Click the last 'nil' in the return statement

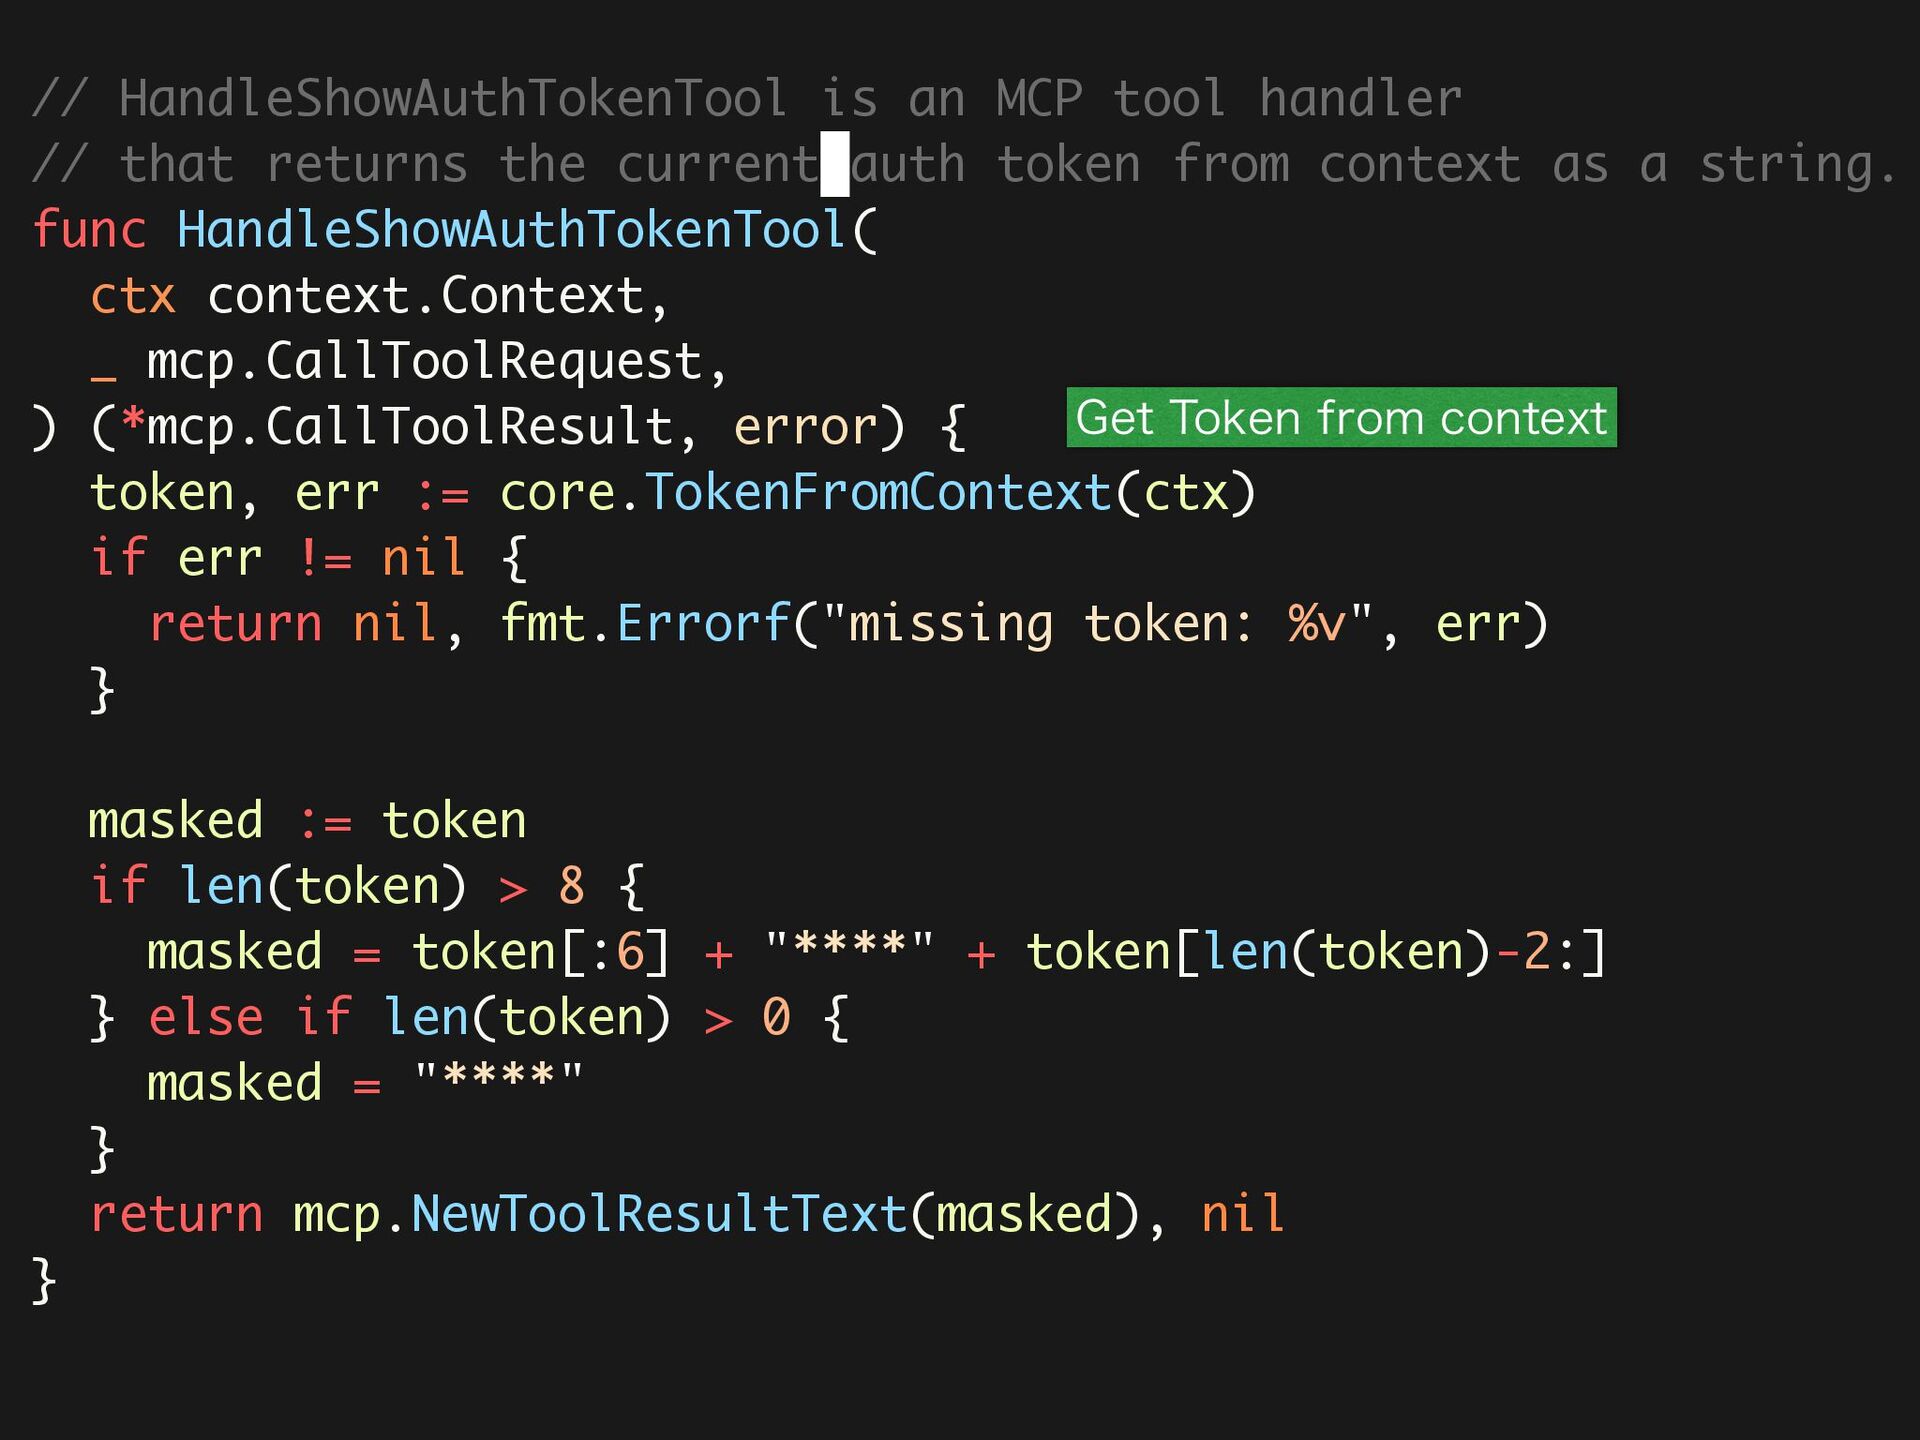(x=1242, y=1213)
